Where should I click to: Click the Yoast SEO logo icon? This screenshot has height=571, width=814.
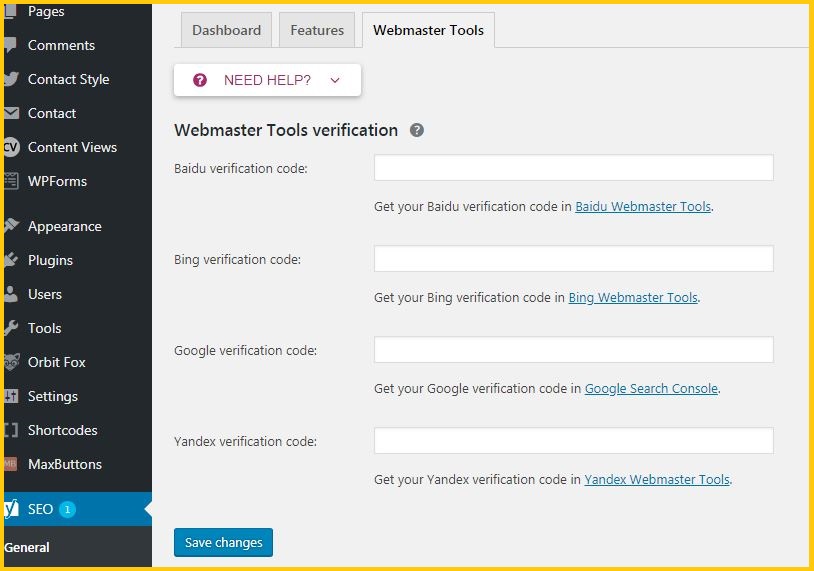(x=11, y=509)
